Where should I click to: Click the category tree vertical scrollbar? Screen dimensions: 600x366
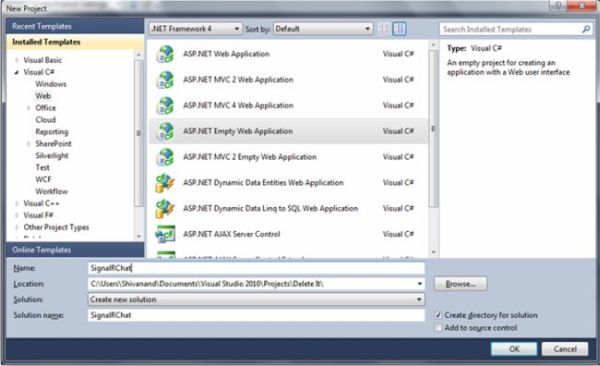[x=139, y=133]
